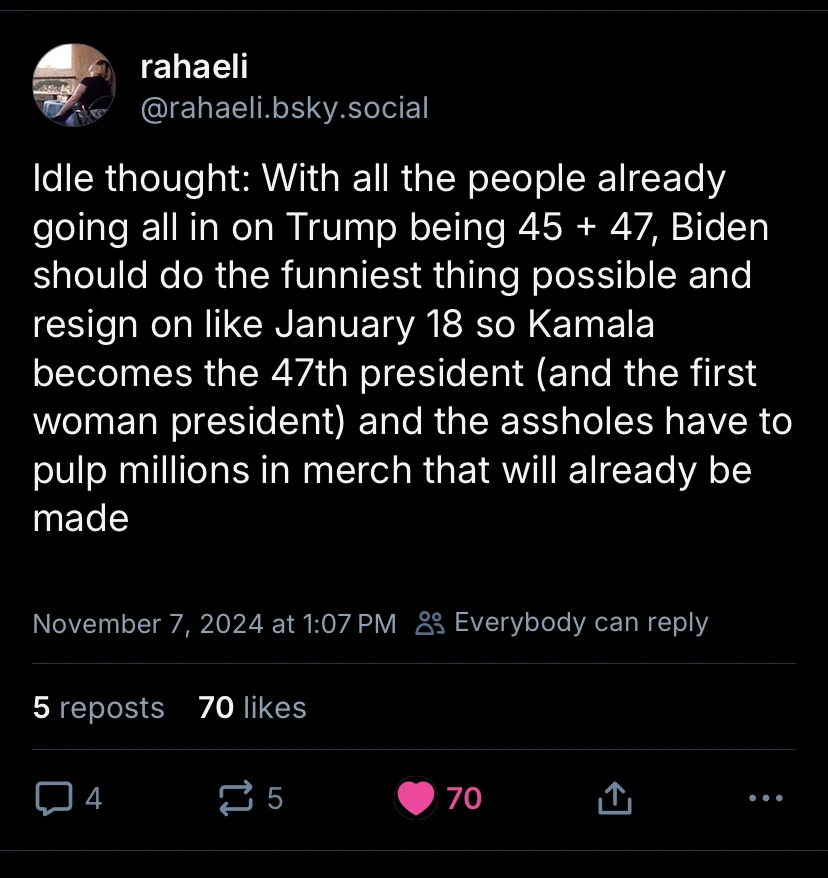View the "70 likes" list
The image size is (828, 878).
click(252, 707)
